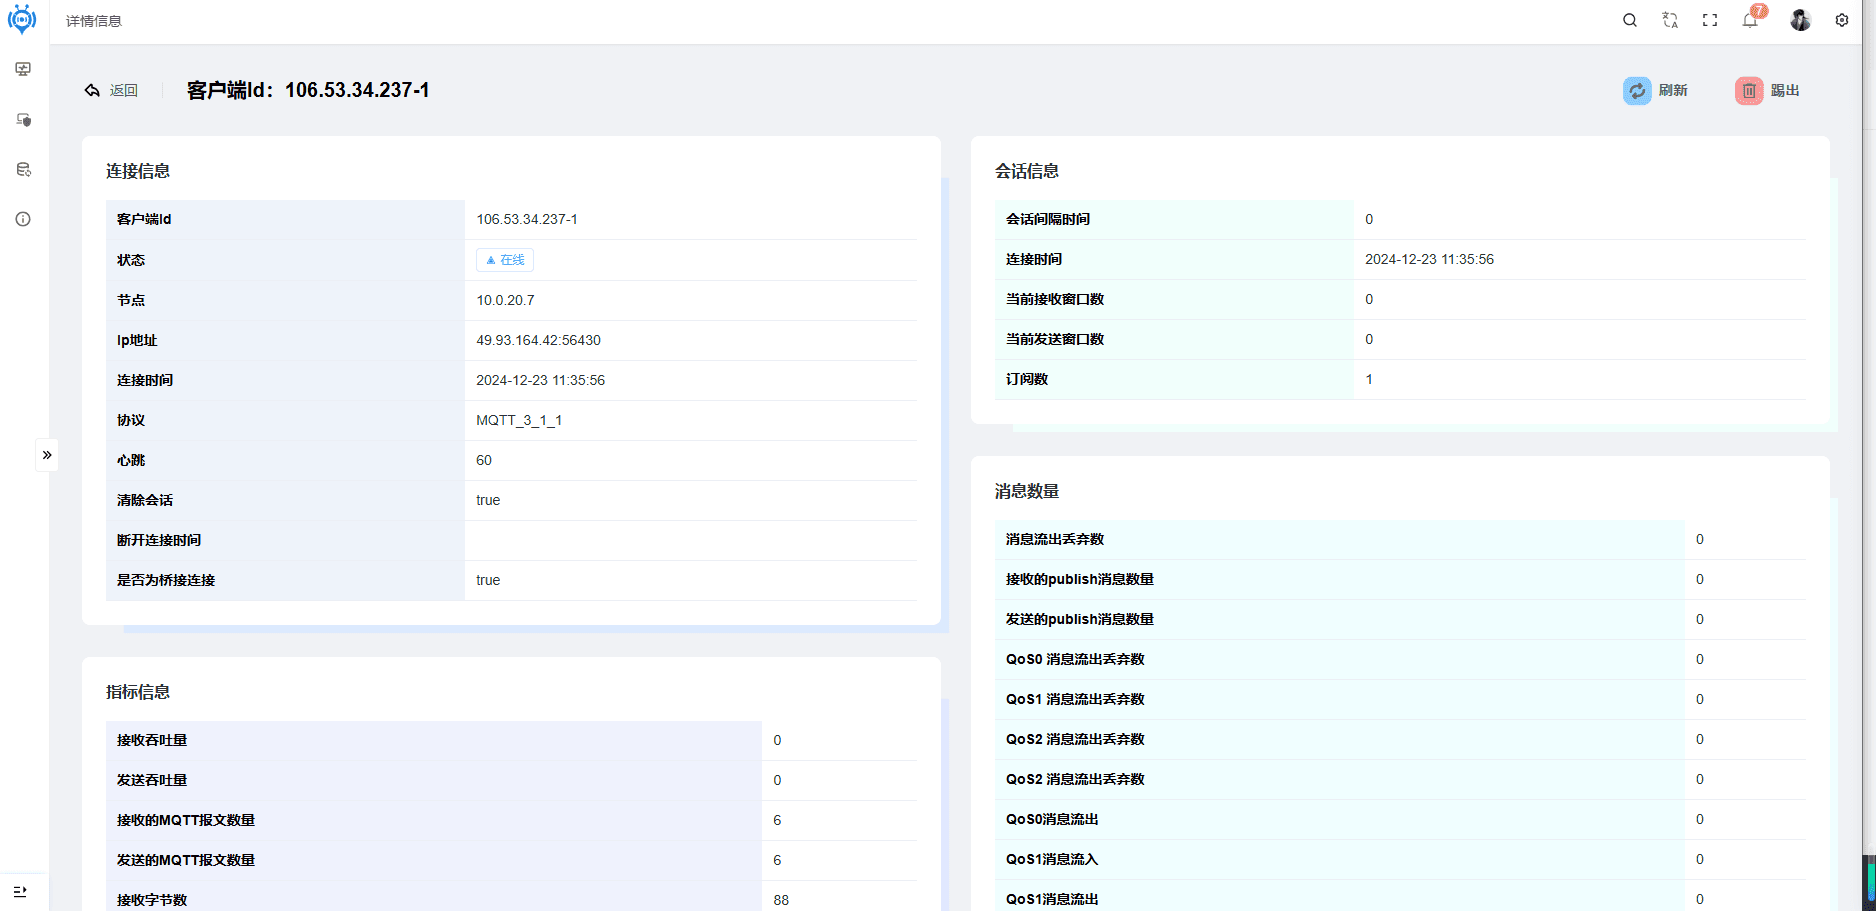The image size is (1876, 911).
Task: Select the protocol value MQTT_3_1_1
Action: (519, 420)
